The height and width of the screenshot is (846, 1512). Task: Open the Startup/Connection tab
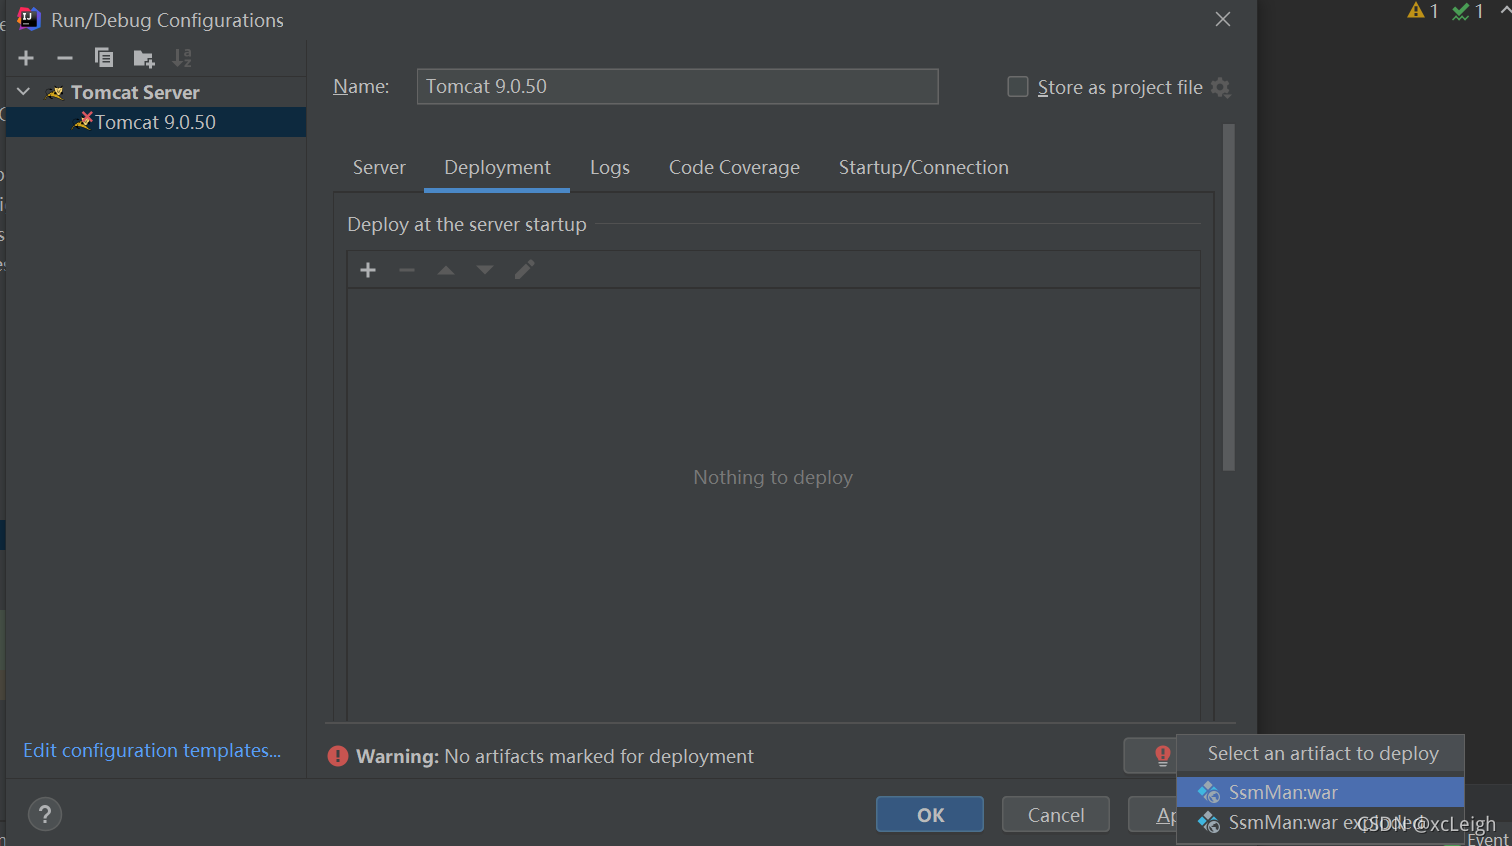tap(923, 168)
